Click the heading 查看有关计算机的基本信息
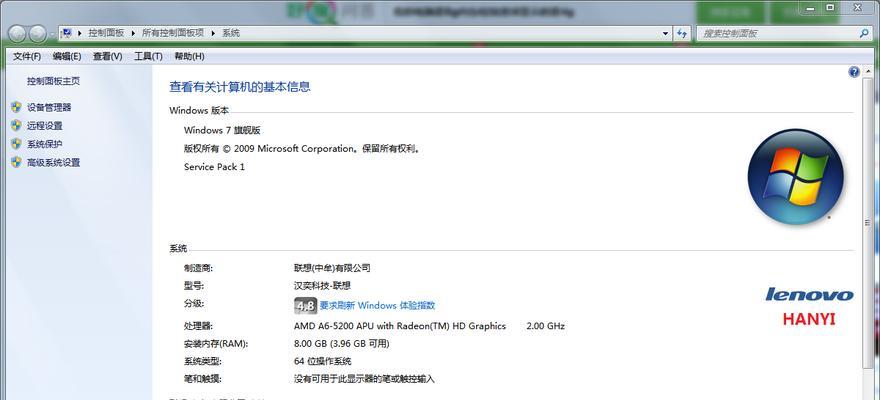 (x=240, y=86)
